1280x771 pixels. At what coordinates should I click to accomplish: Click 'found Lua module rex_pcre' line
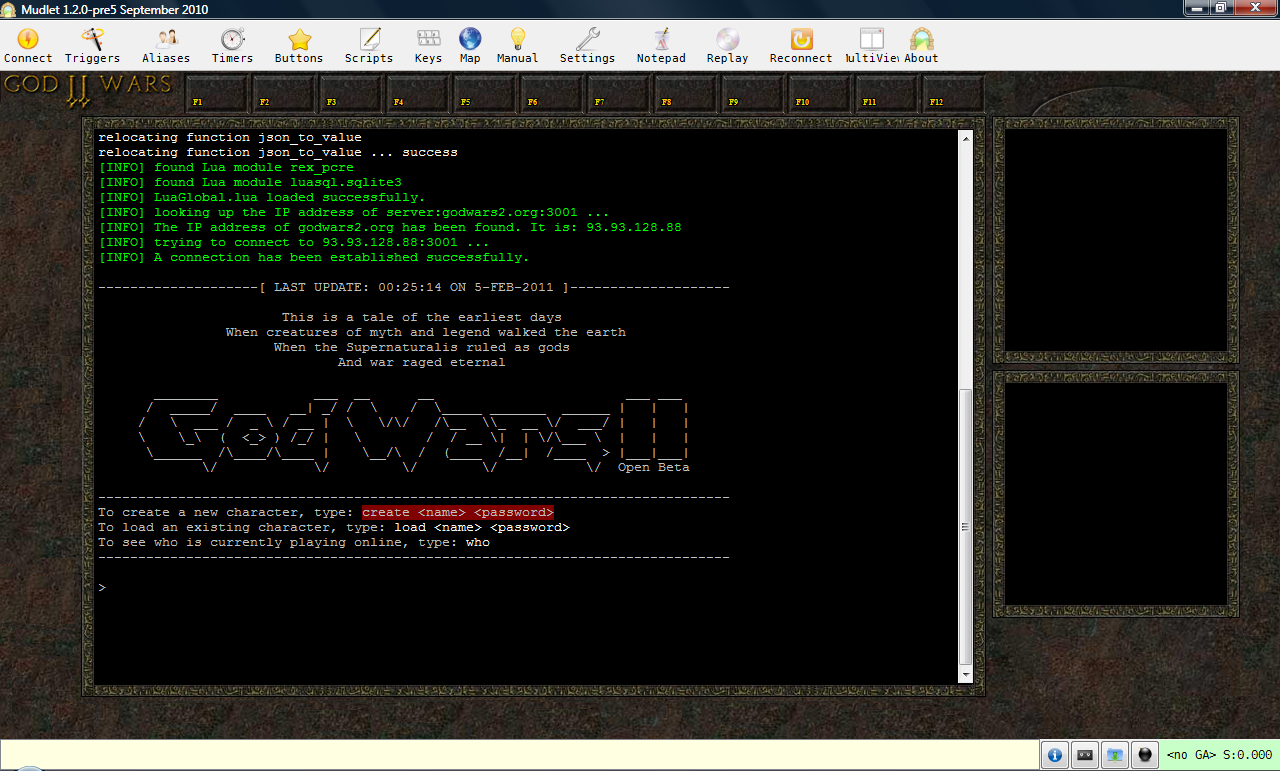coord(226,167)
